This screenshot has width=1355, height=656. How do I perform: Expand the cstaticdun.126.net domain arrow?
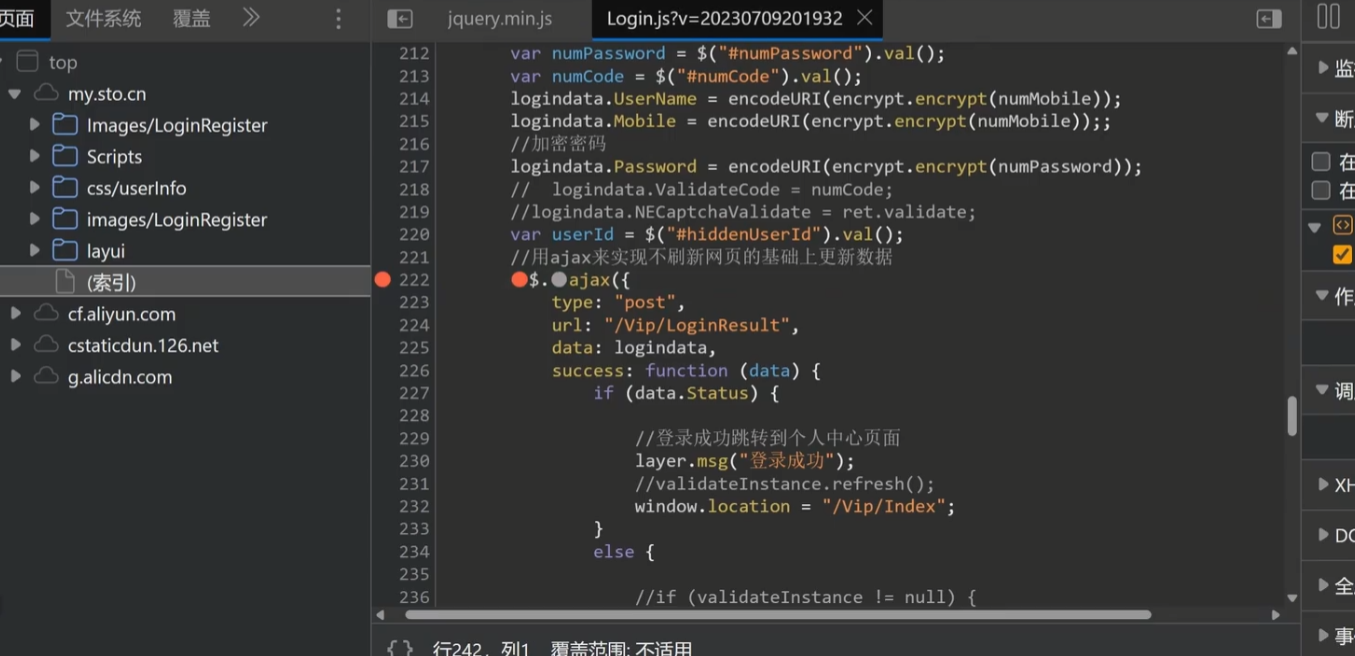pyautogui.click(x=15, y=345)
